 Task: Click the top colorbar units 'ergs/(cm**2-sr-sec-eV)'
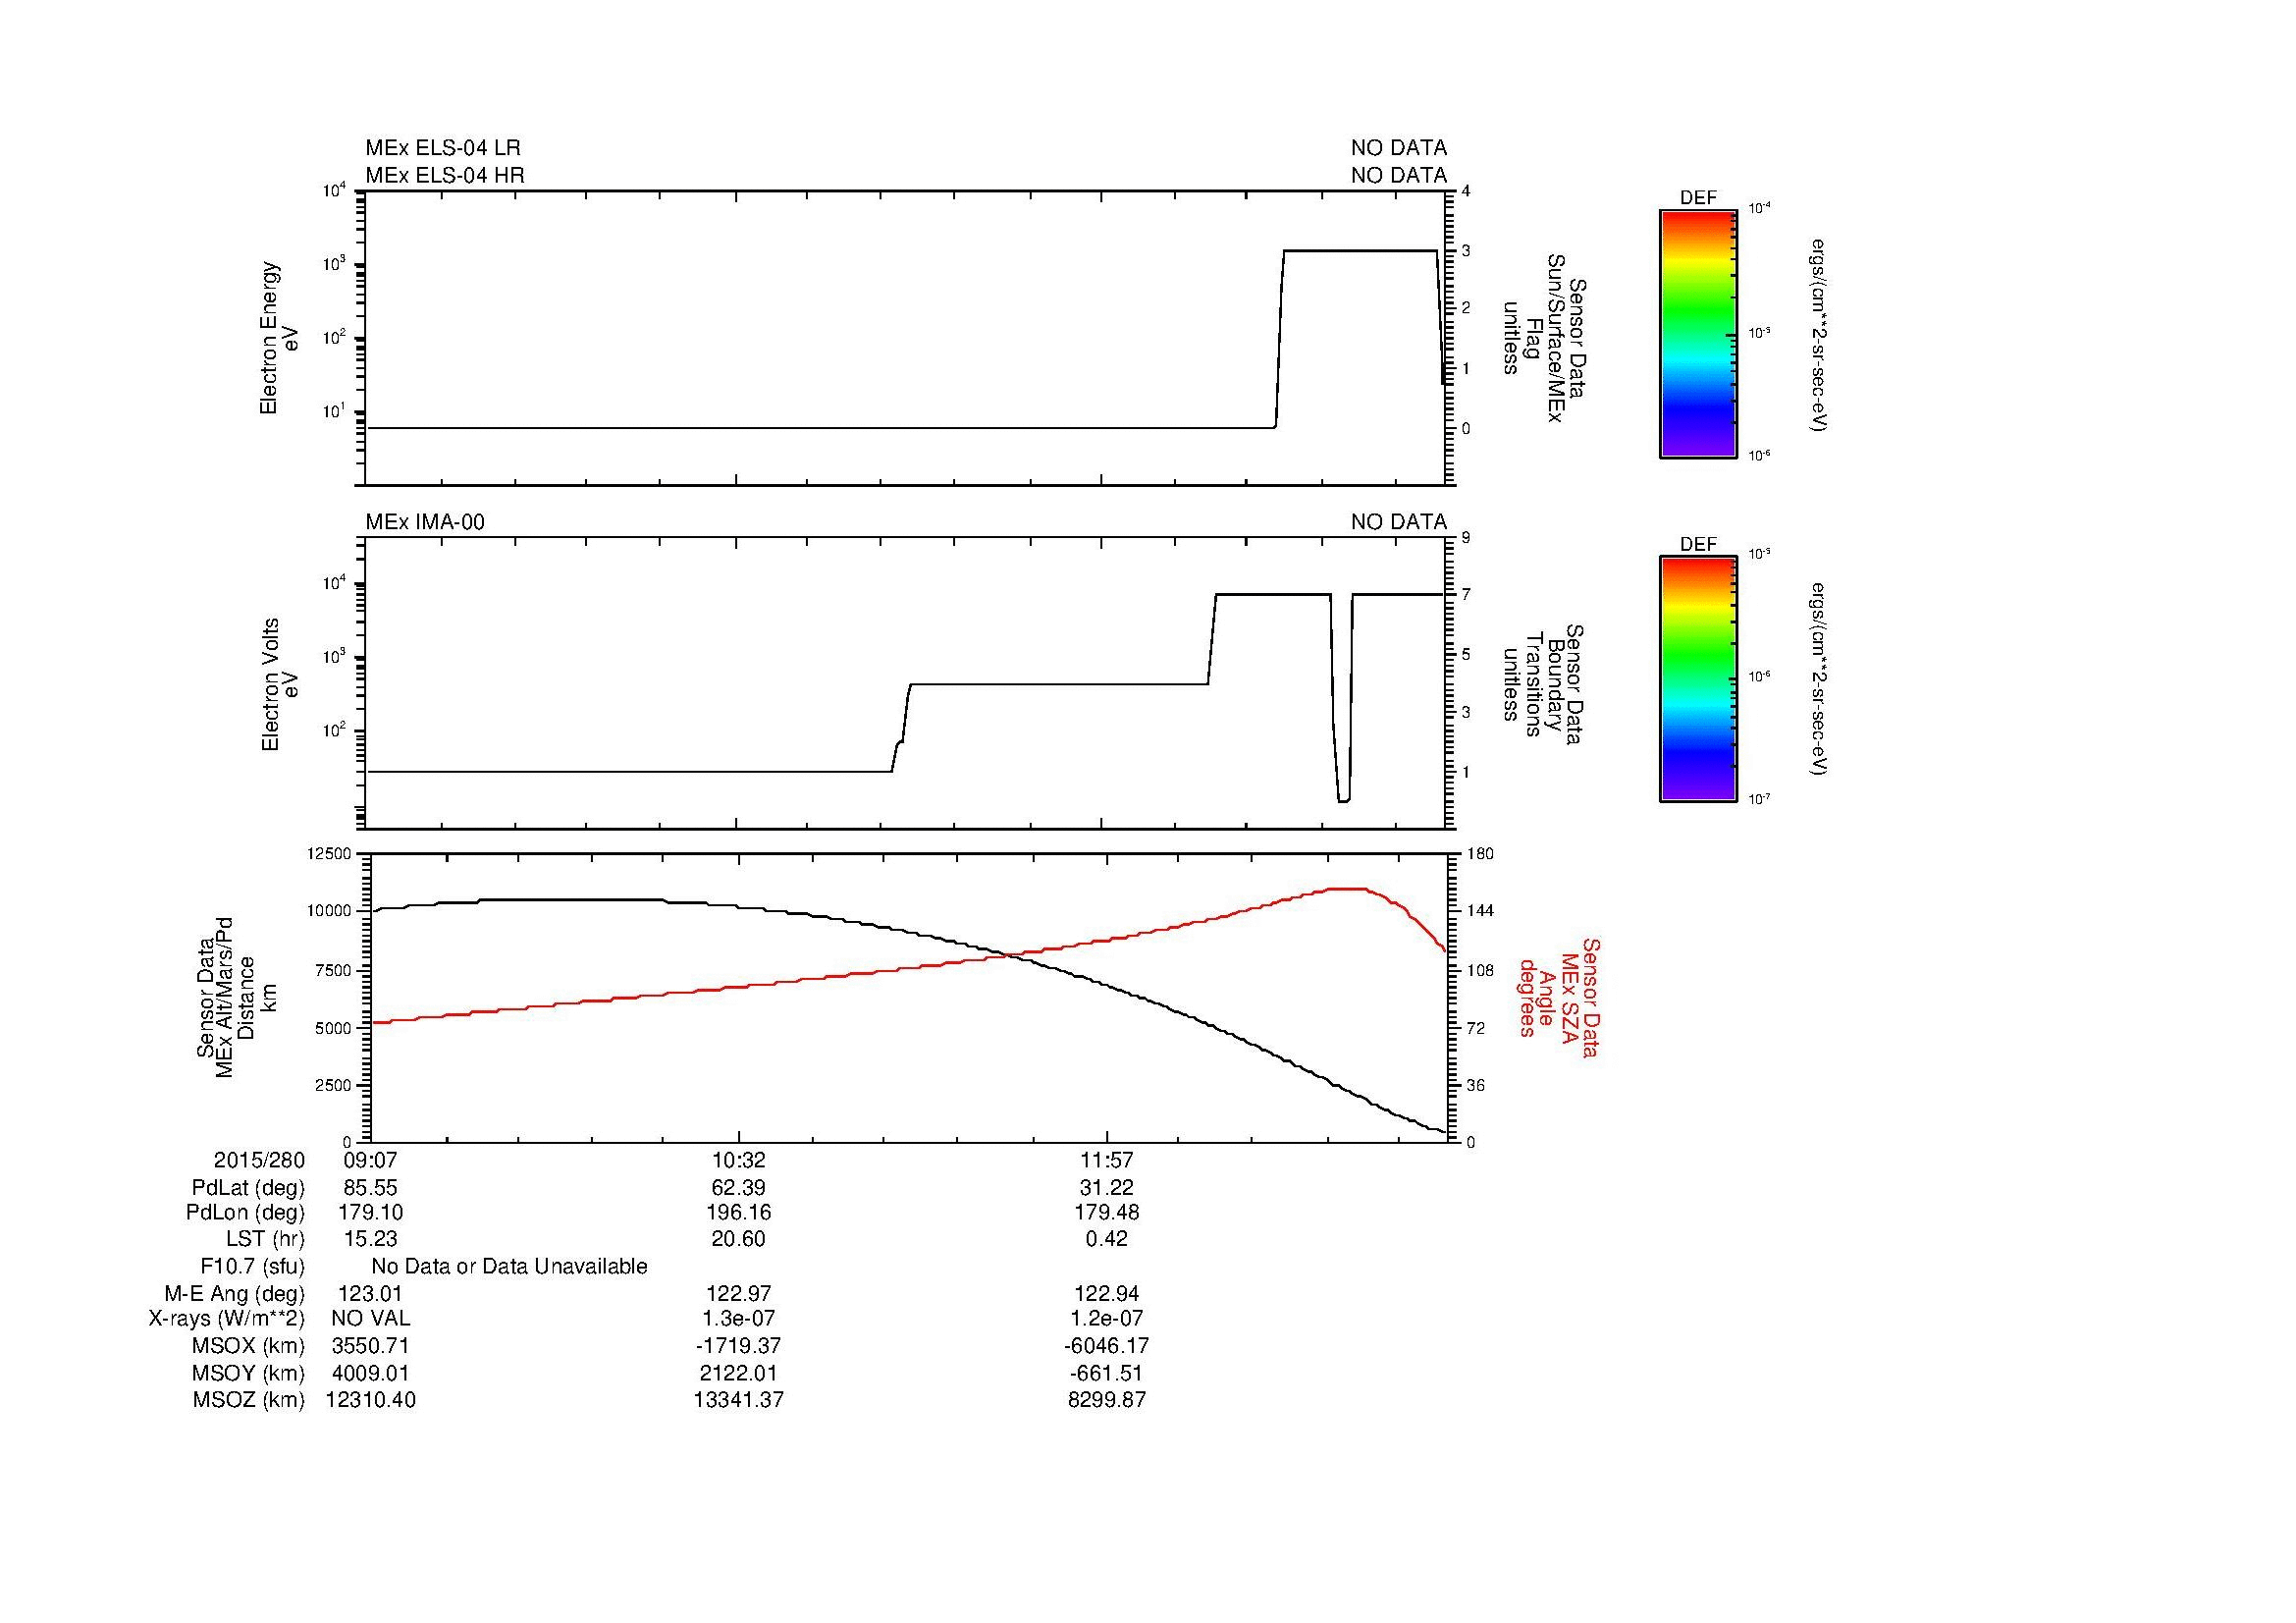[1818, 335]
